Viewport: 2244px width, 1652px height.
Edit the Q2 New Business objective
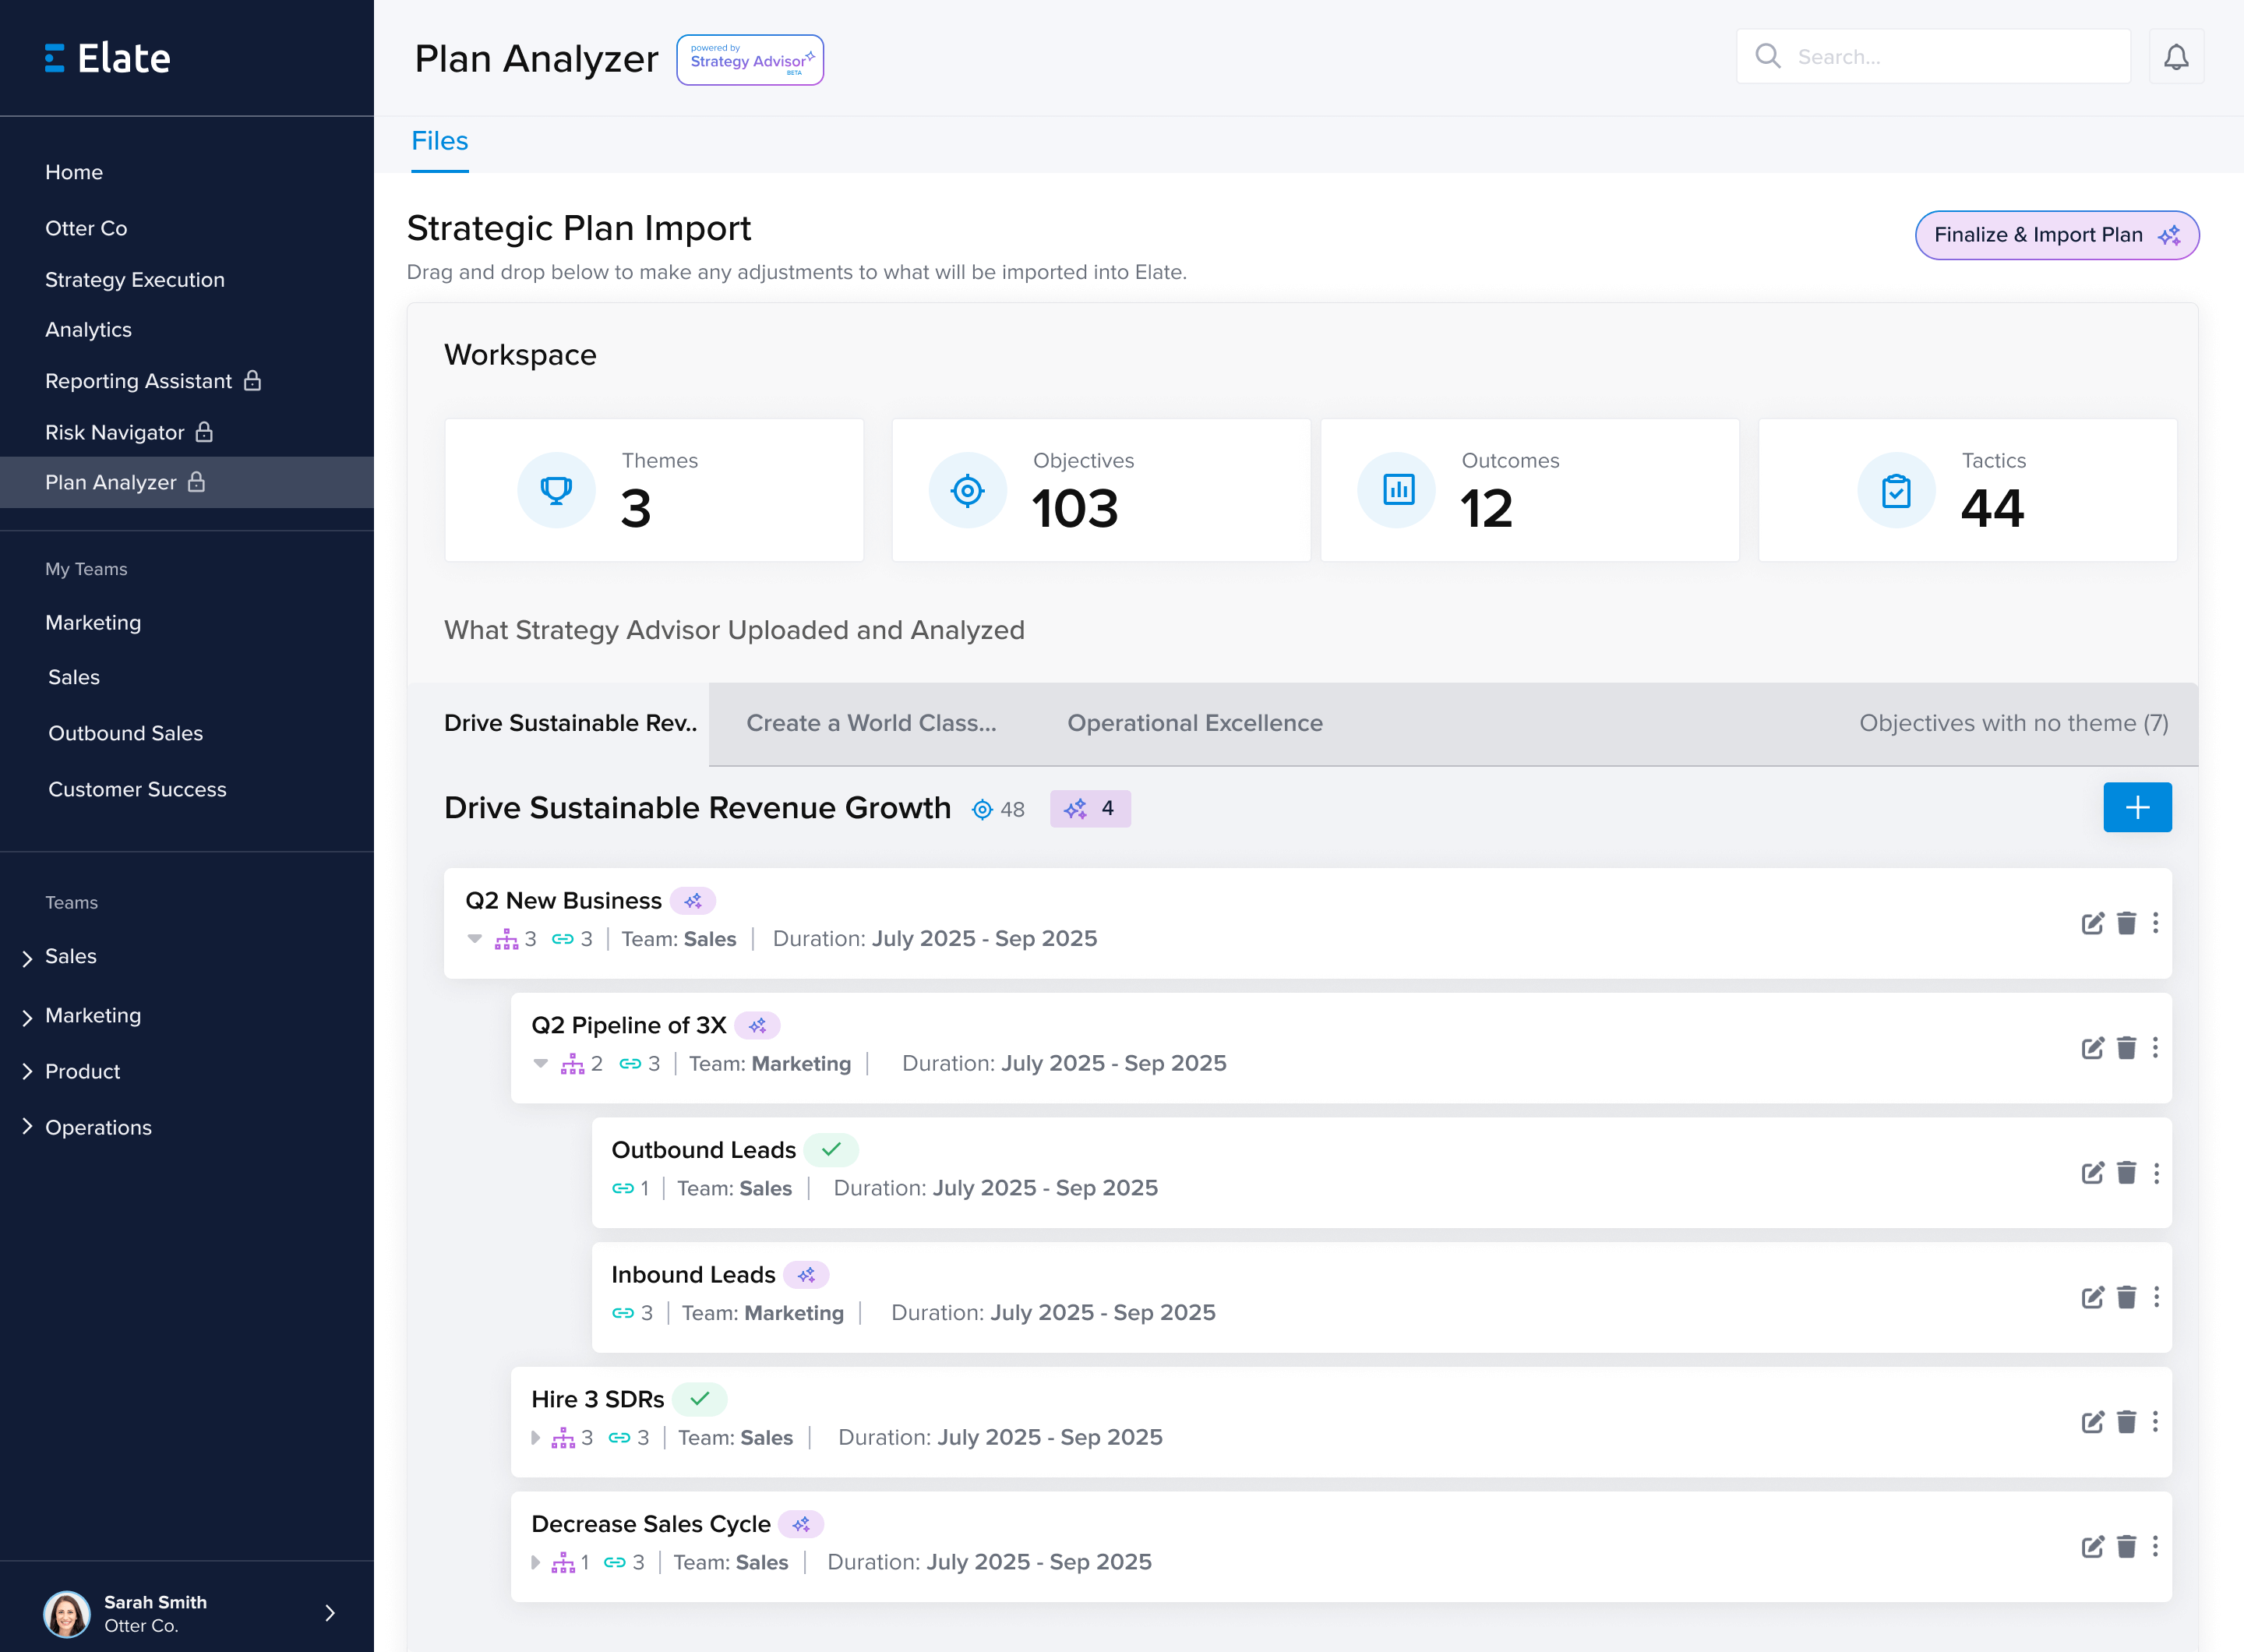(x=2092, y=923)
